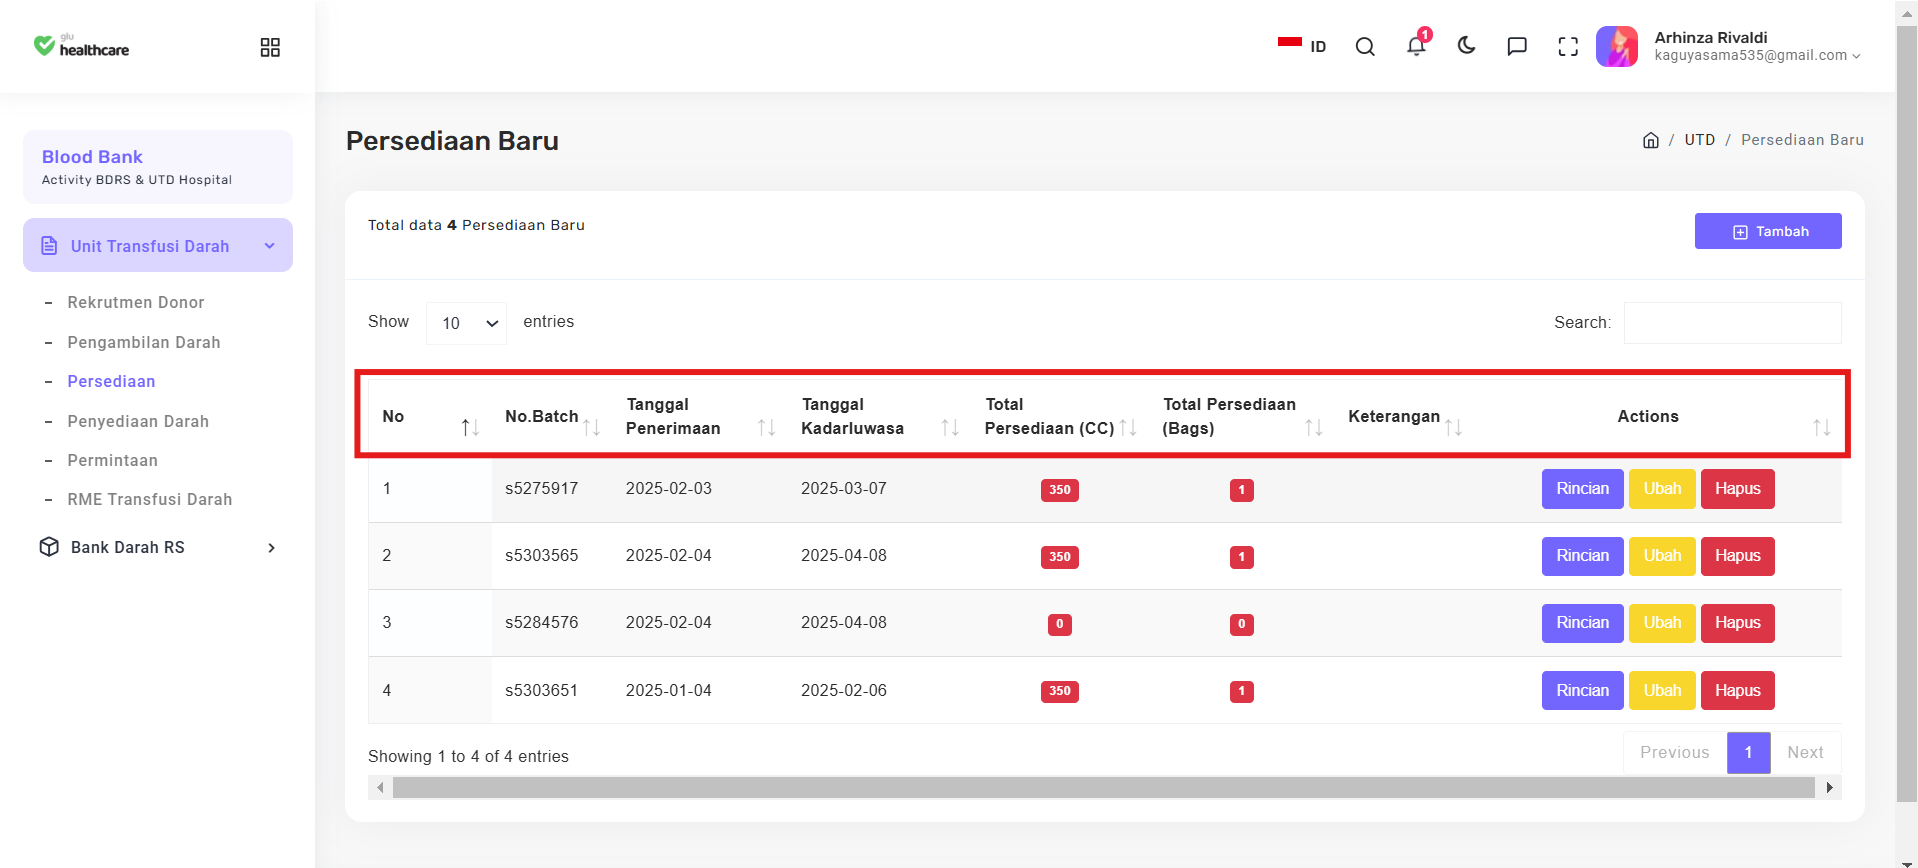Toggle fullscreen mode icon
1918x868 pixels.
1568,47
